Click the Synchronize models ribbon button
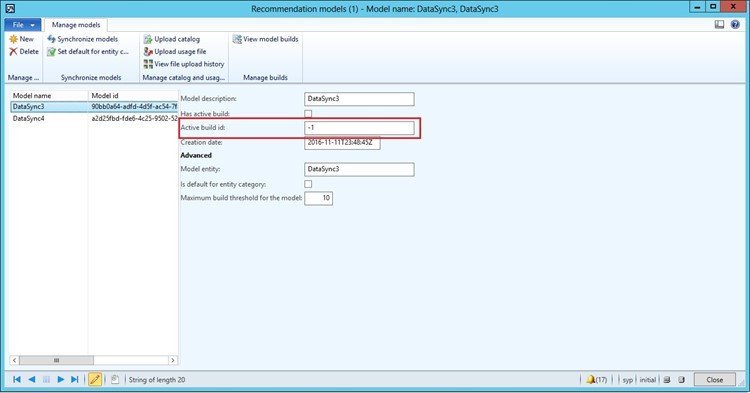This screenshot has width=750, height=393. pyautogui.click(x=82, y=39)
